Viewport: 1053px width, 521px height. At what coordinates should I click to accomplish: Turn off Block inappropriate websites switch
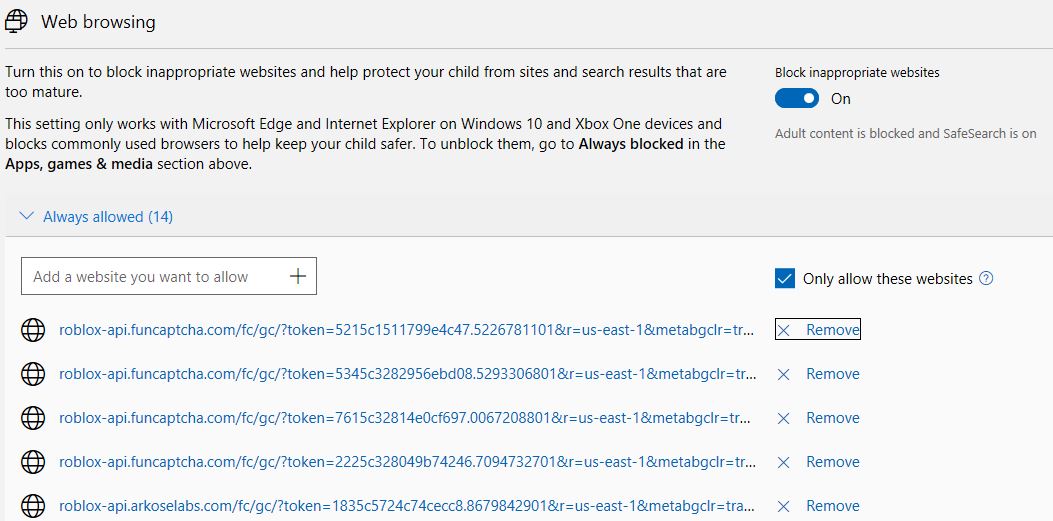tap(797, 99)
